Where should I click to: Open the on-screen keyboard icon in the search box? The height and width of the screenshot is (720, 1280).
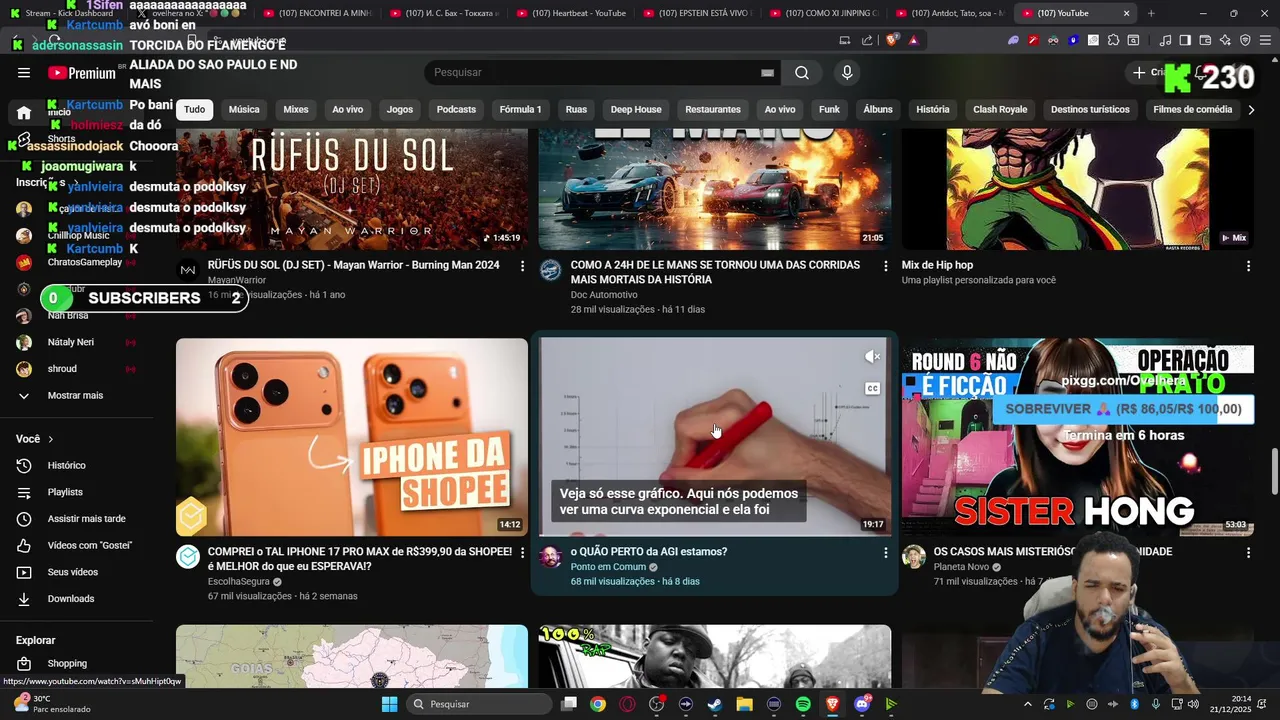coord(767,73)
